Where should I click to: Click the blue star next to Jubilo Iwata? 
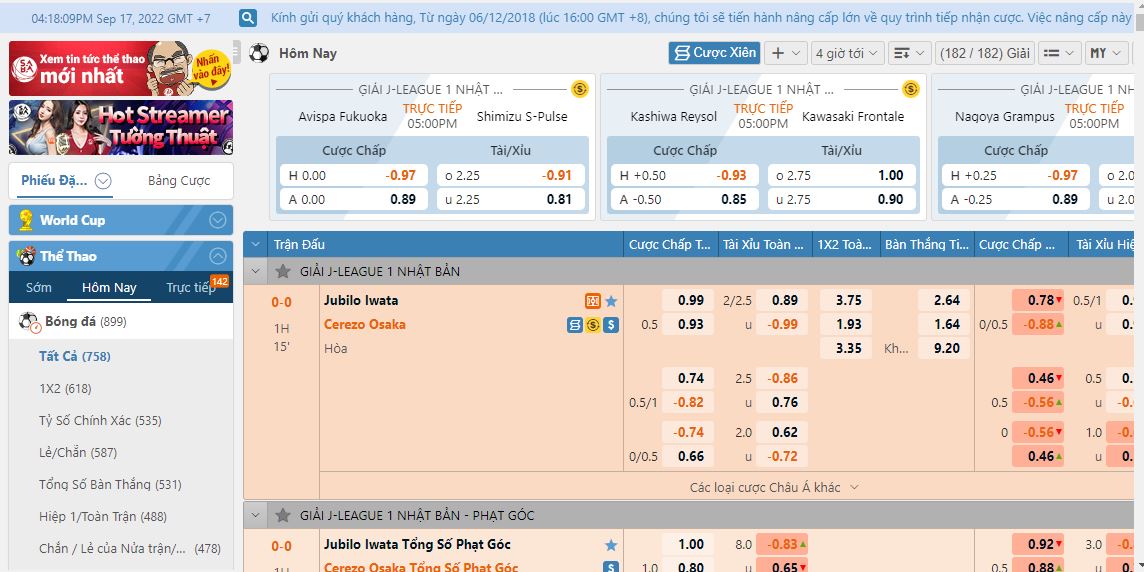(x=611, y=301)
